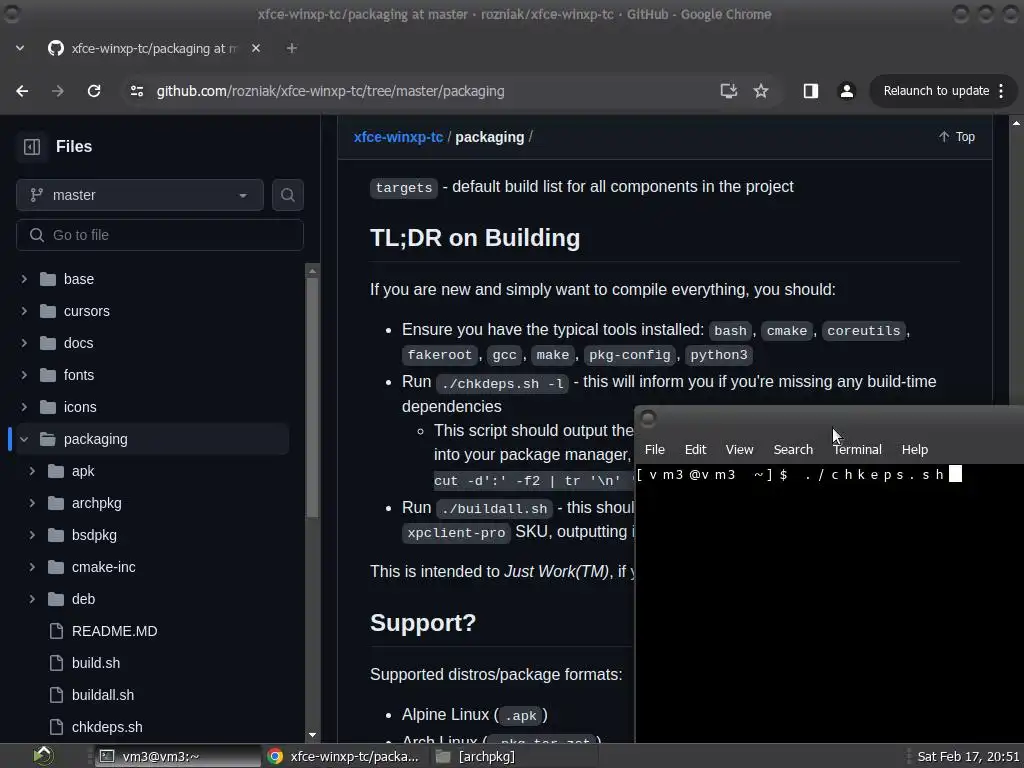Open terminal Edit menu

[x=696, y=449]
